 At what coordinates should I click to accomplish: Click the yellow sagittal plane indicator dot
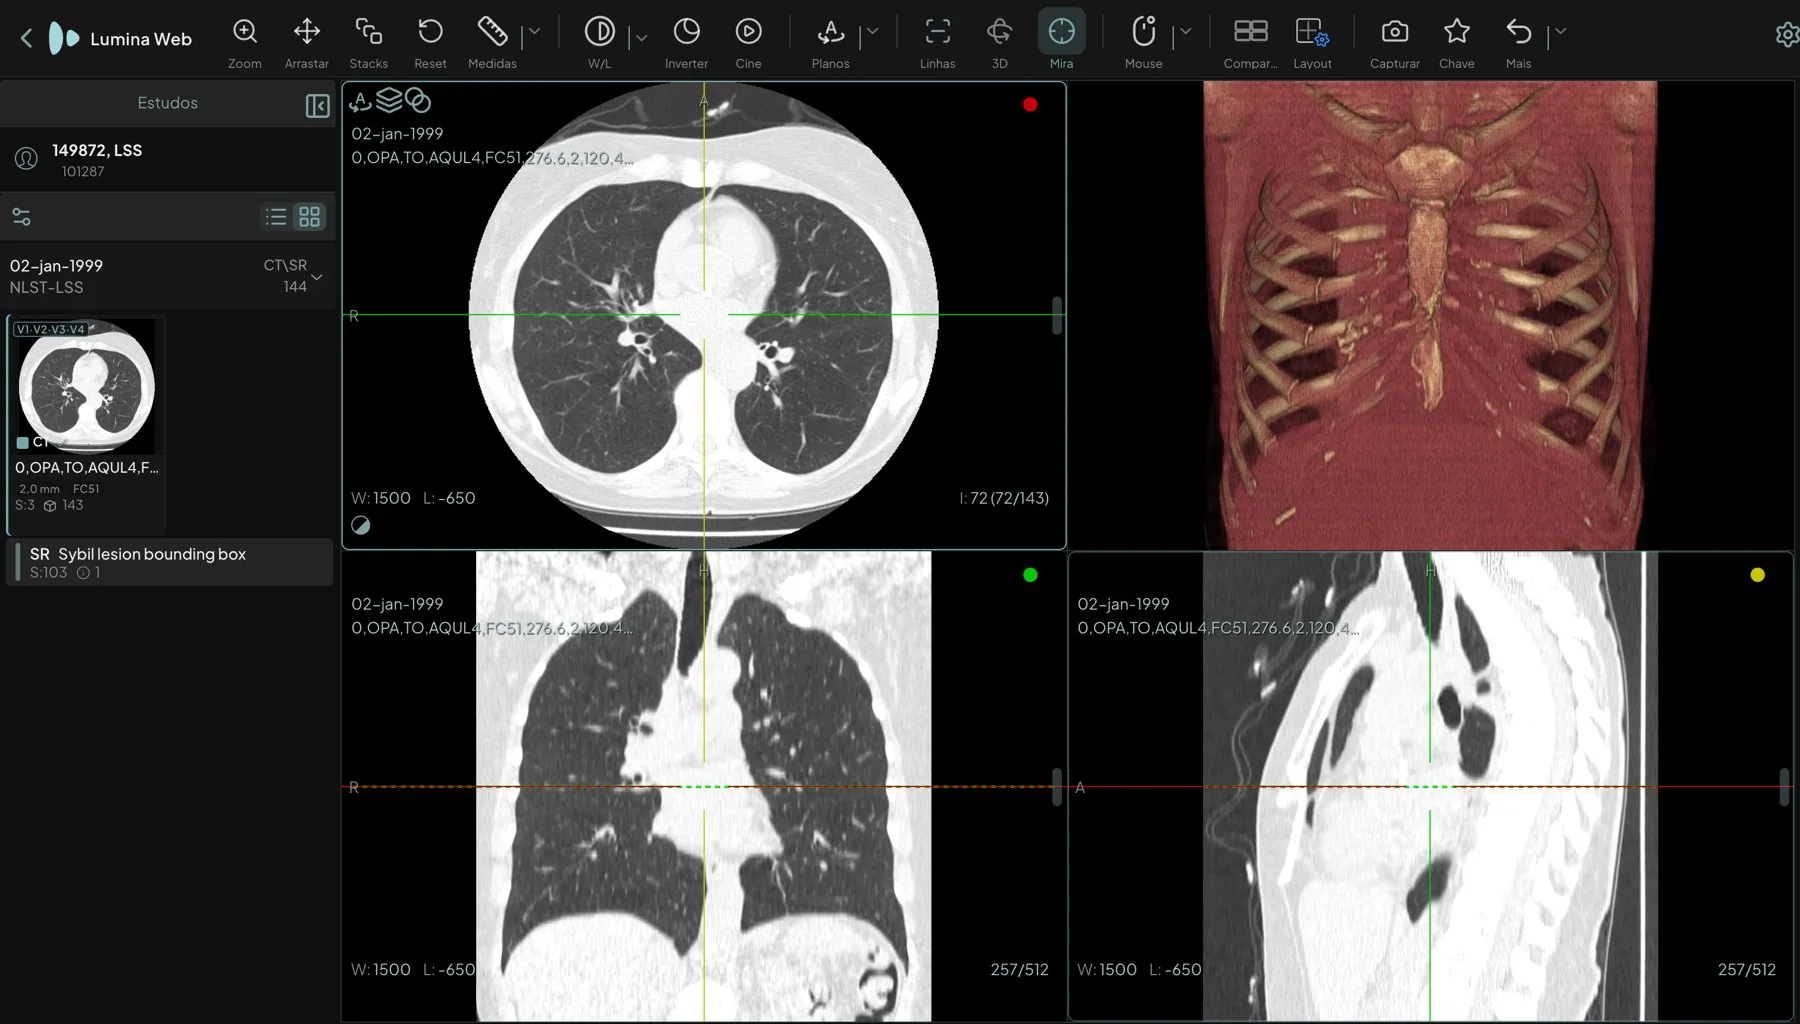[x=1757, y=575]
